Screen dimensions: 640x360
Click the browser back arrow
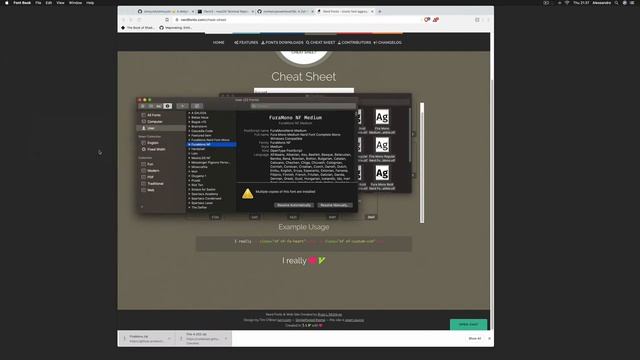click(124, 20)
